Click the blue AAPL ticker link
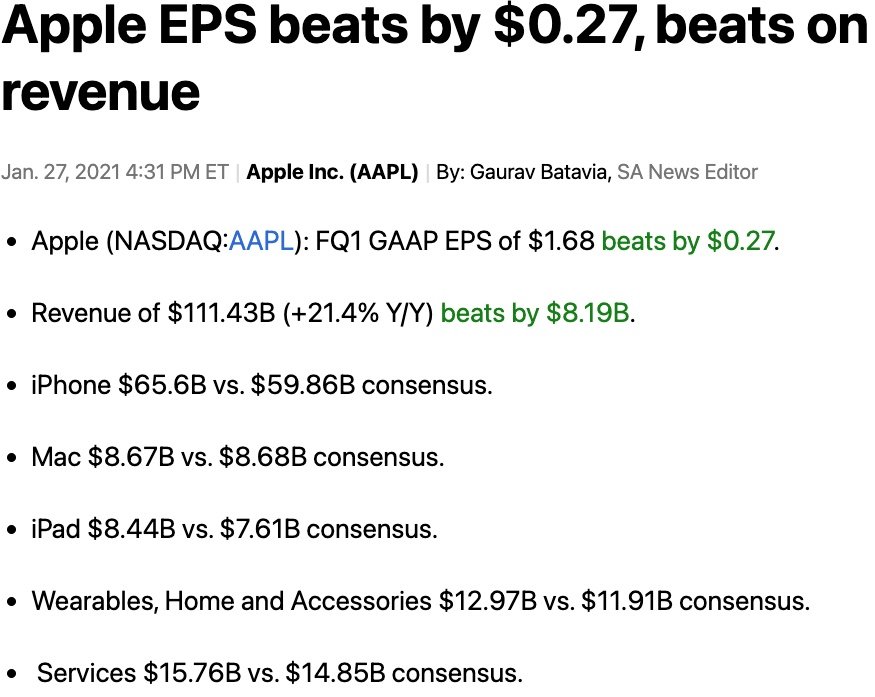The image size is (875, 697). (262, 241)
